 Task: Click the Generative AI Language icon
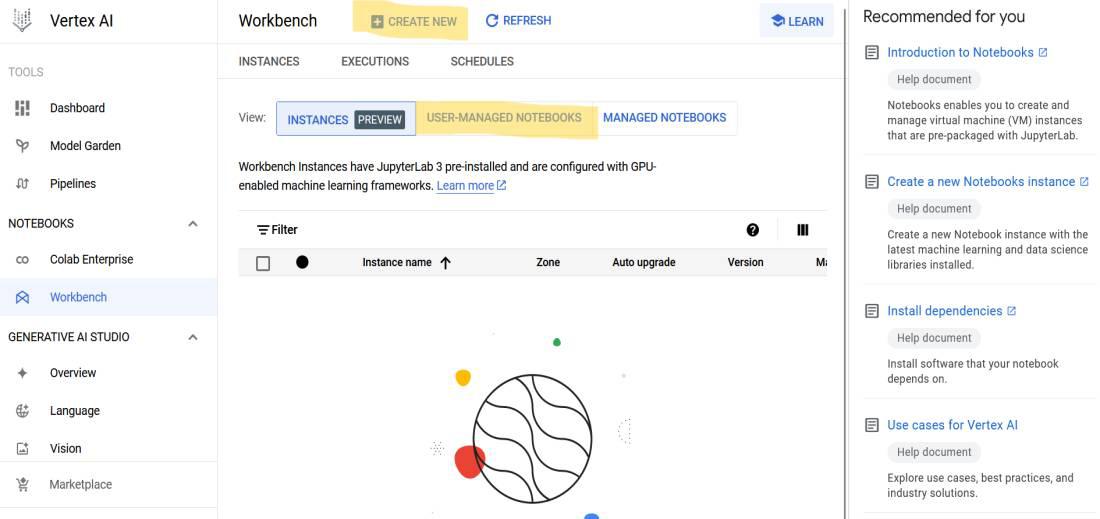23,411
